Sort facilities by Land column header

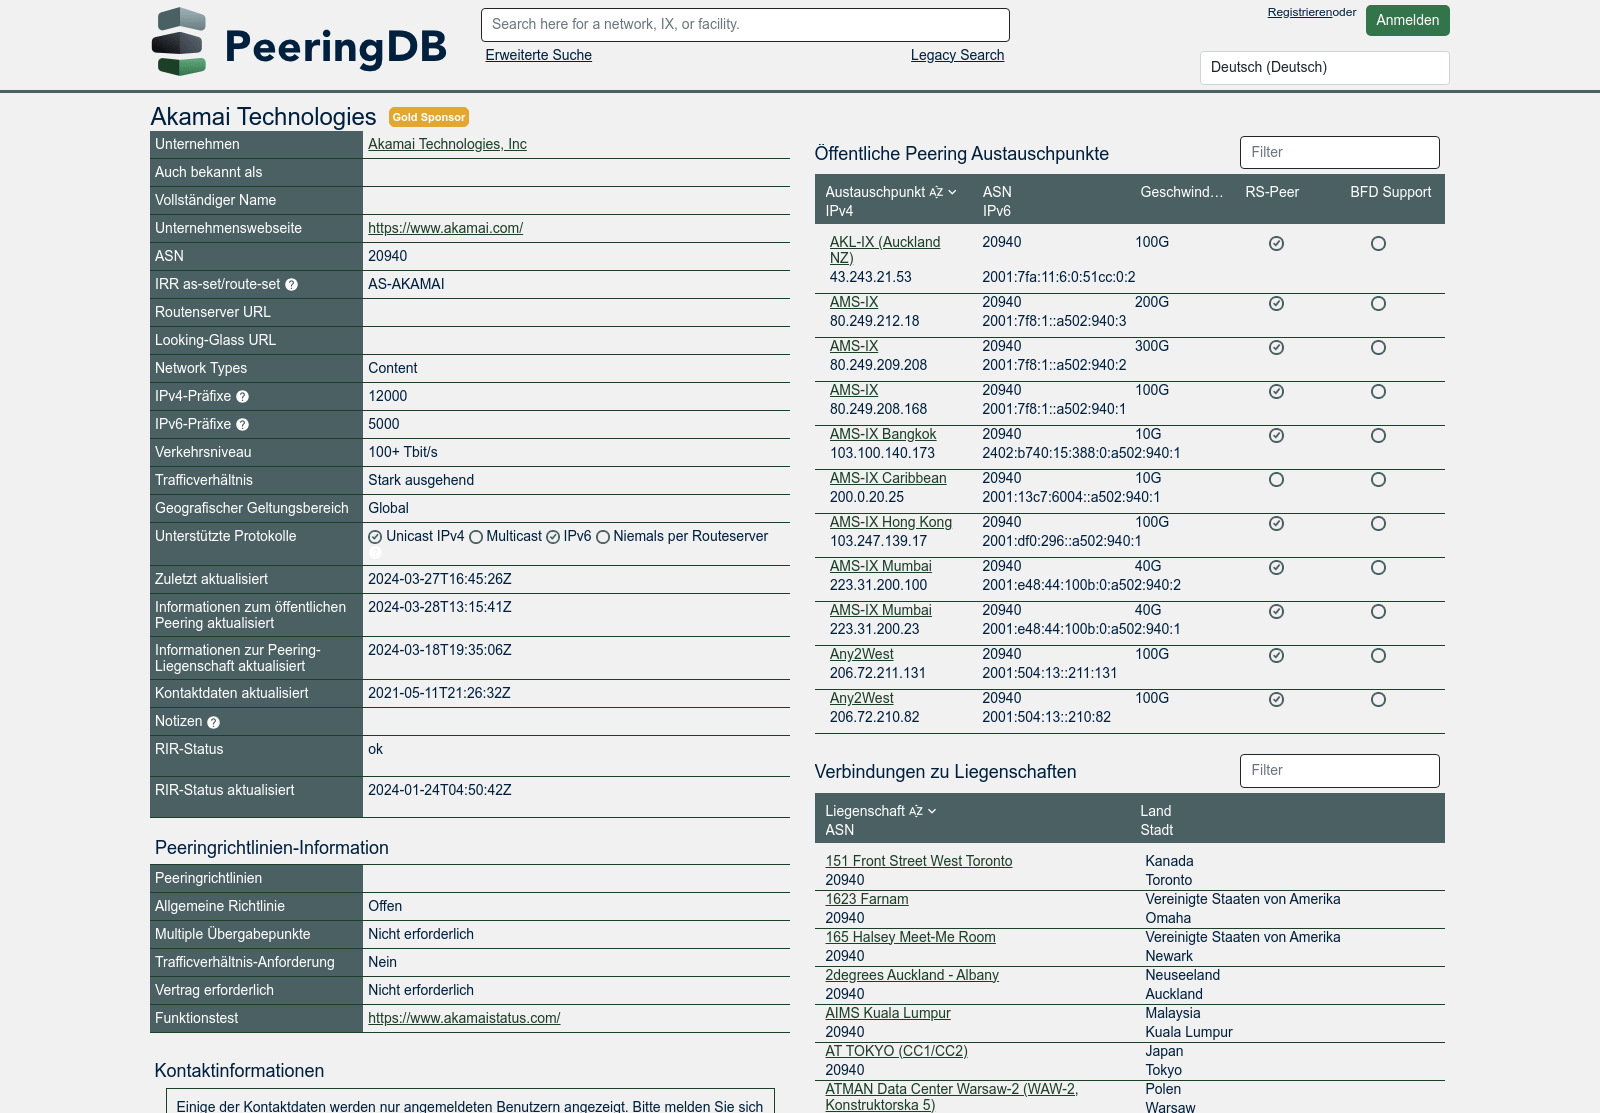(x=1155, y=811)
